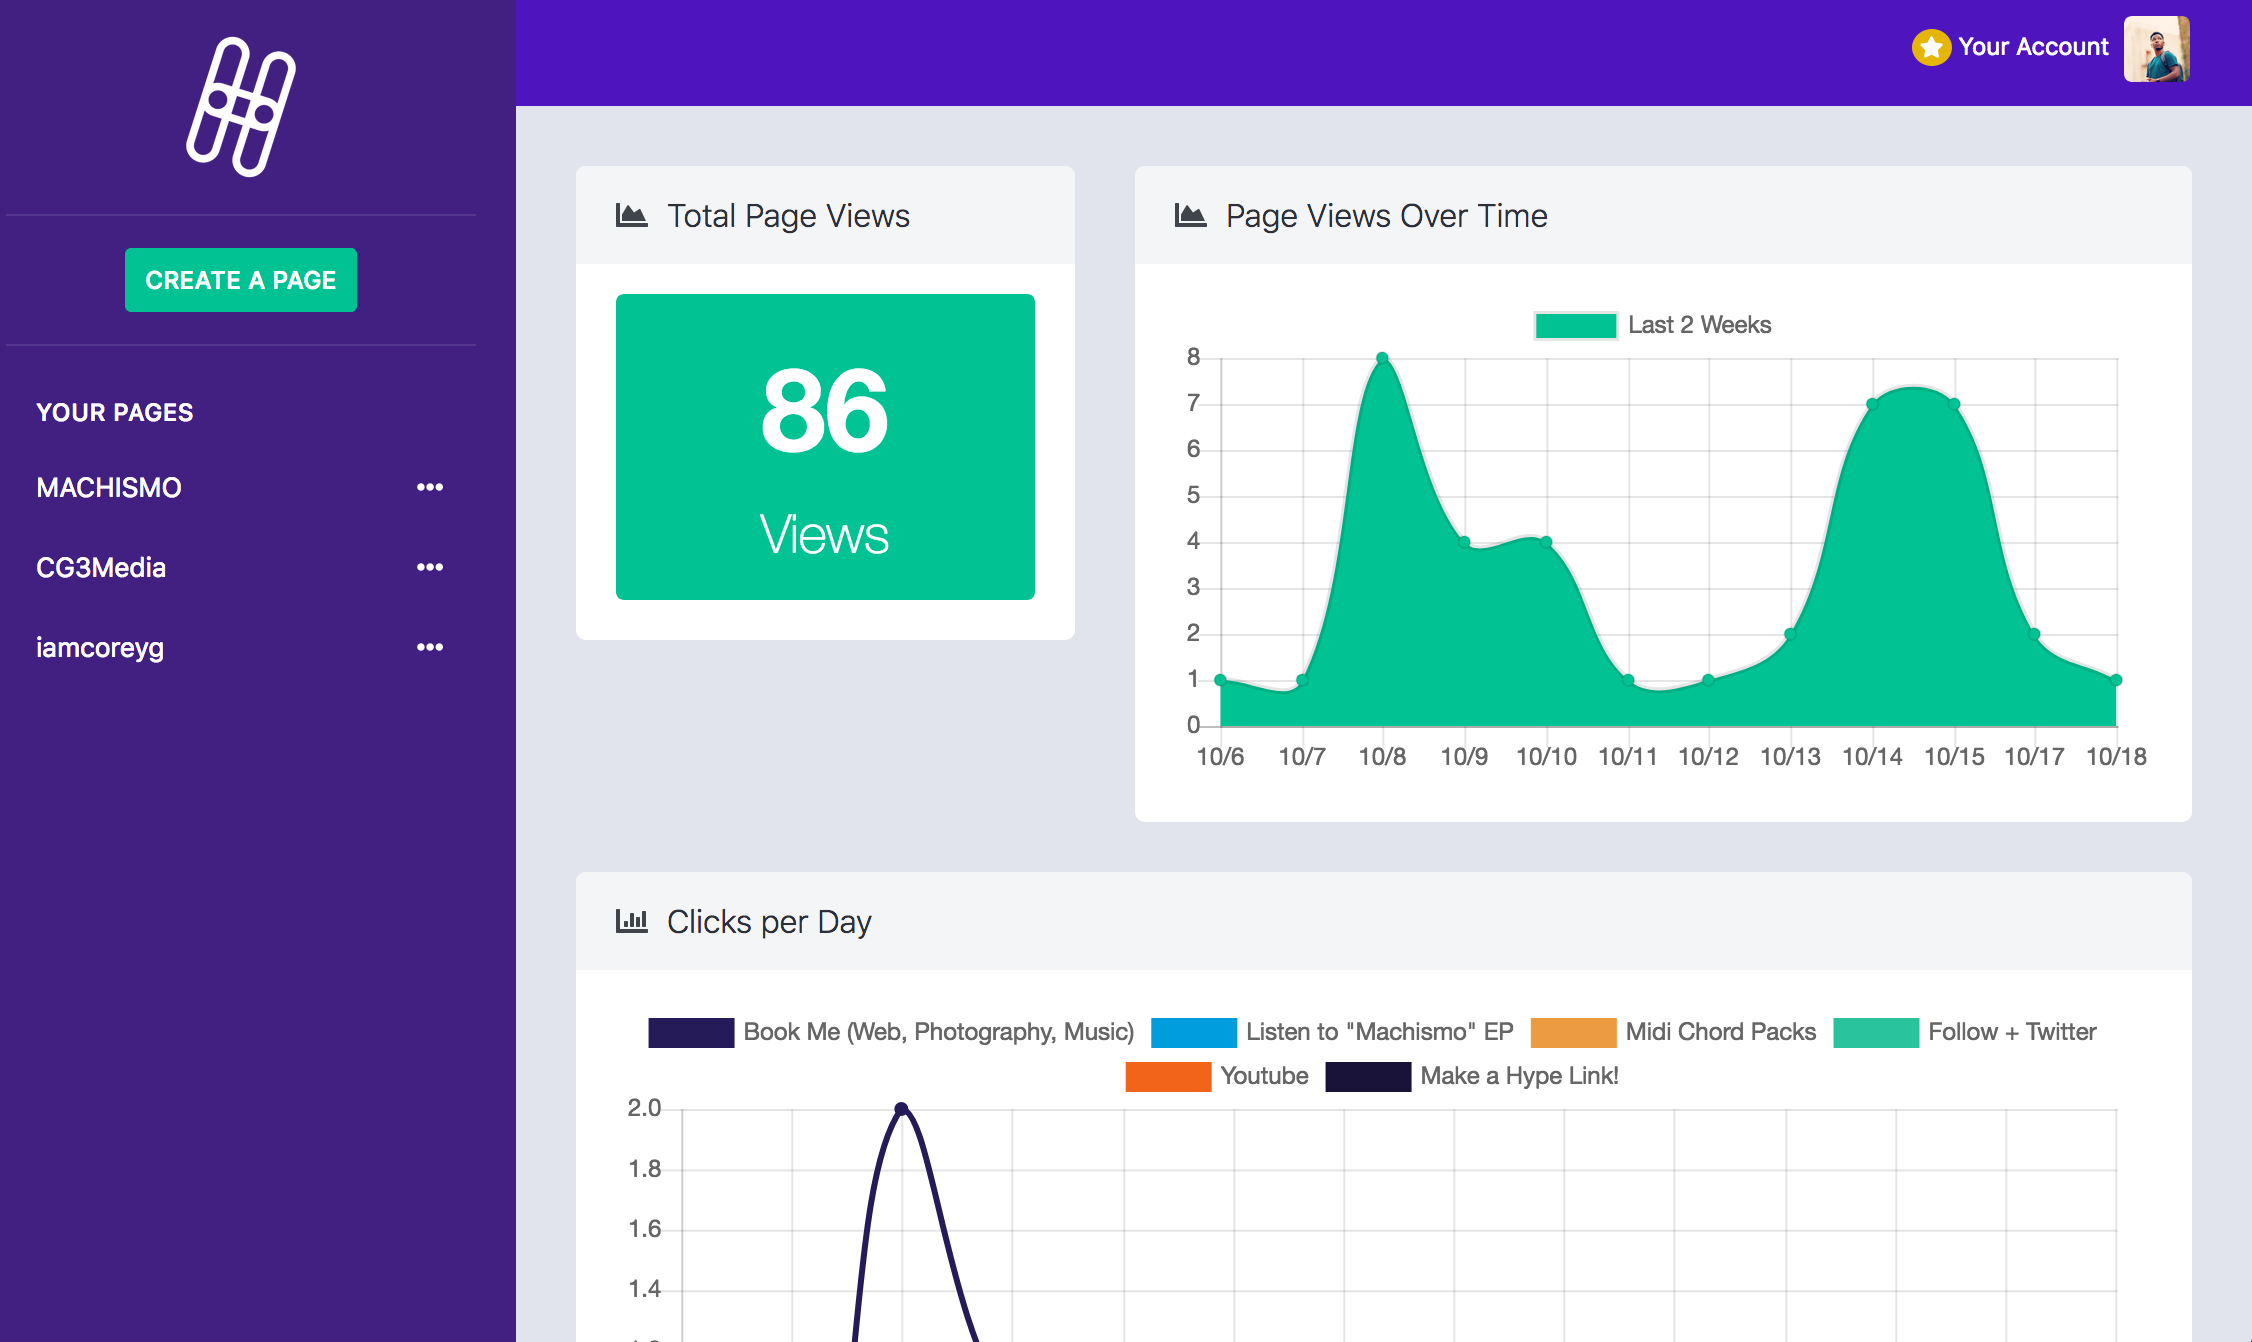Click the Hype logo in the sidebar
Viewport: 2252px width, 1342px height.
239,103
